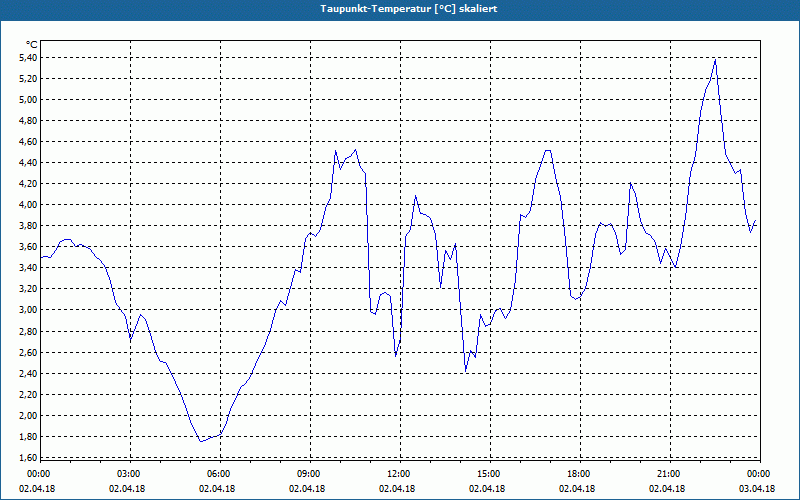Choose the 2,40 y-axis value

pyautogui.click(x=29, y=373)
